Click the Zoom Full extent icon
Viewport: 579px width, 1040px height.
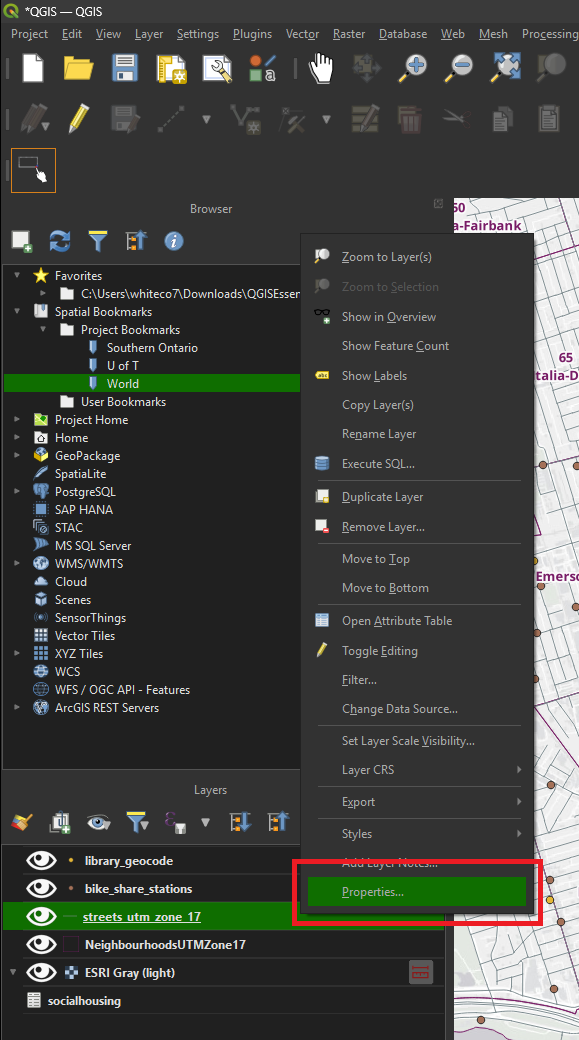pyautogui.click(x=507, y=68)
